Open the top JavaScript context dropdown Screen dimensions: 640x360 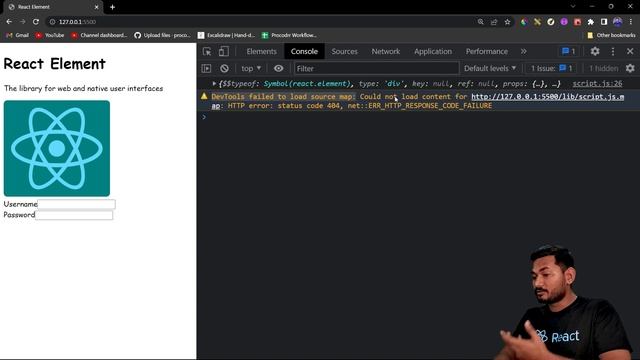point(251,69)
